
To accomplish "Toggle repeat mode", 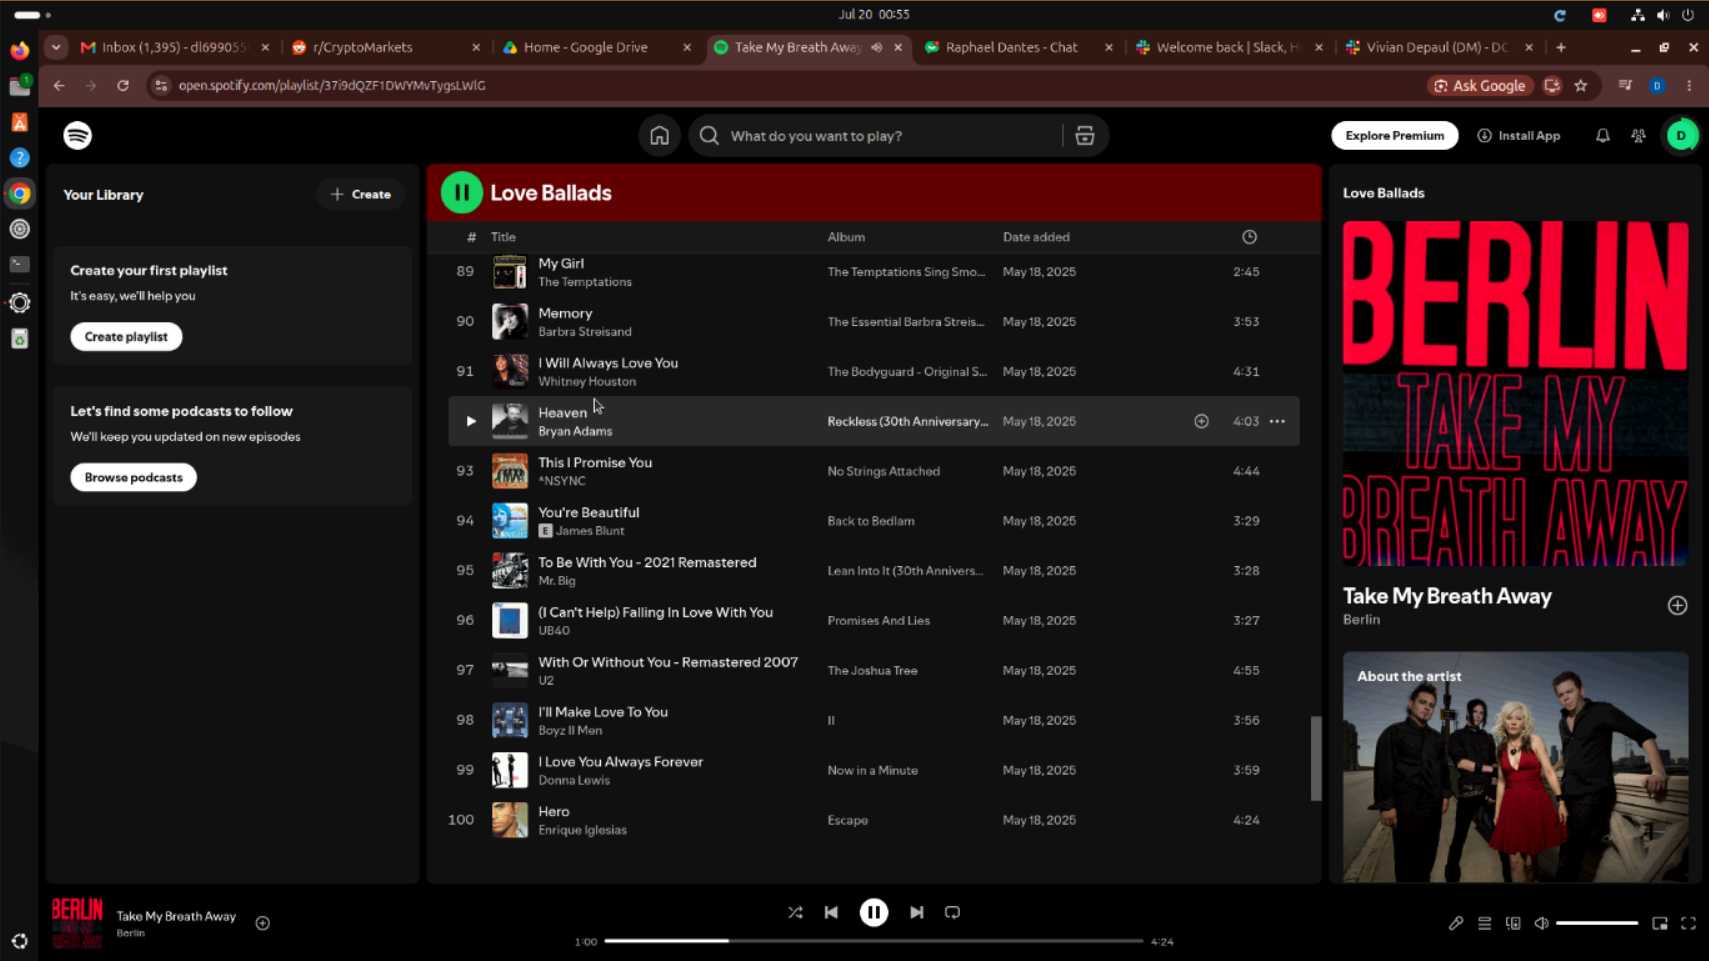I will pos(952,912).
